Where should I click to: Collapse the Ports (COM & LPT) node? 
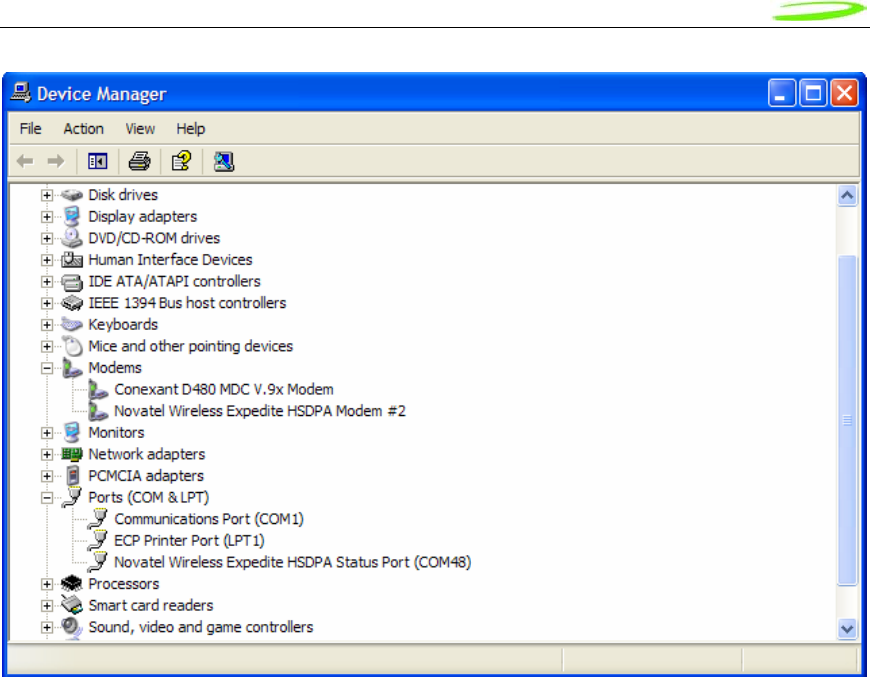tap(47, 498)
